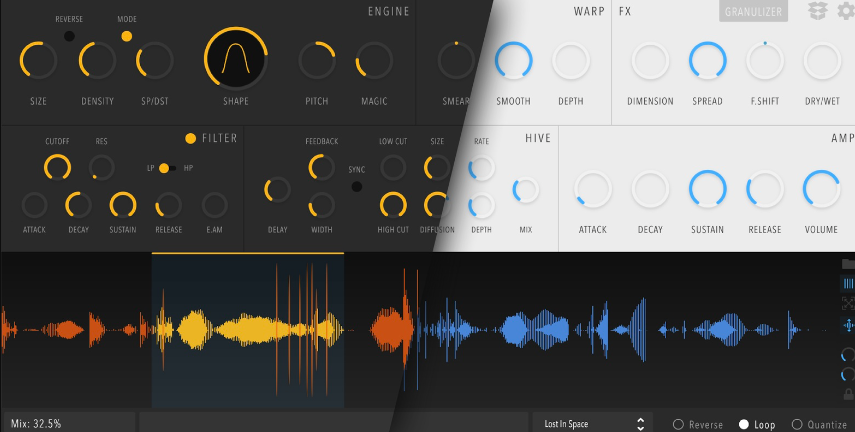Click the DIFFUSION knob

click(437, 205)
